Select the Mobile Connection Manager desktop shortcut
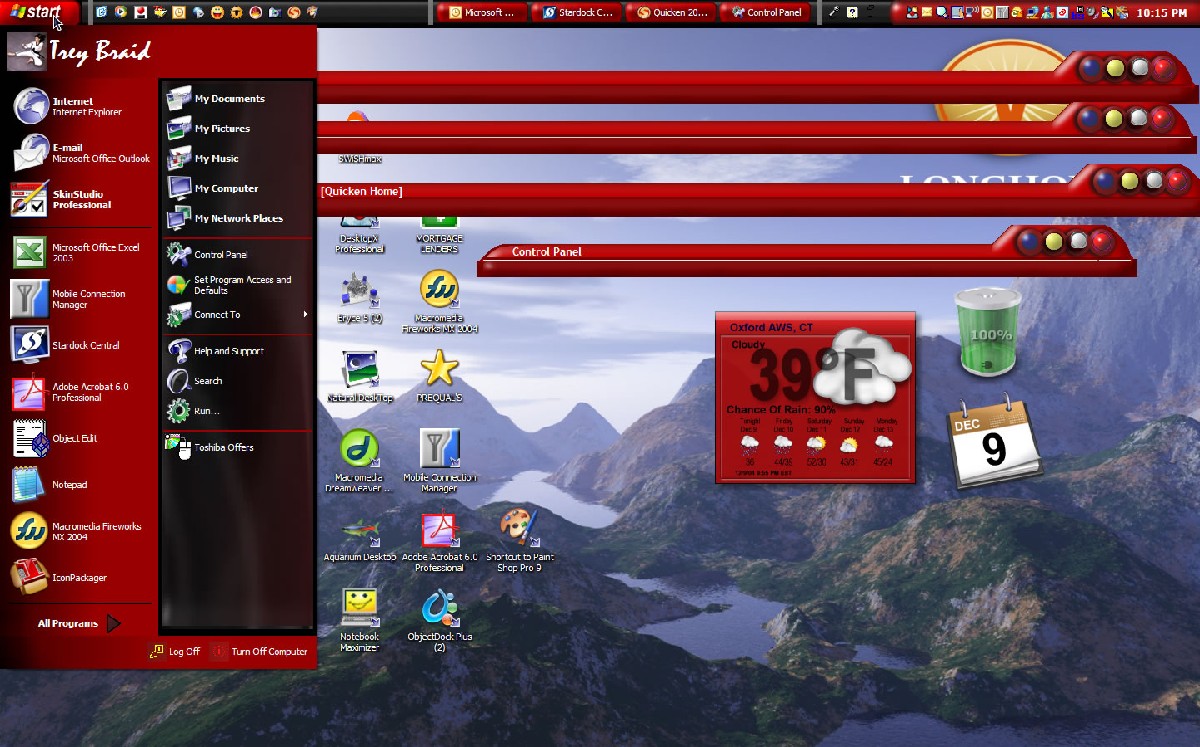 coord(439,462)
